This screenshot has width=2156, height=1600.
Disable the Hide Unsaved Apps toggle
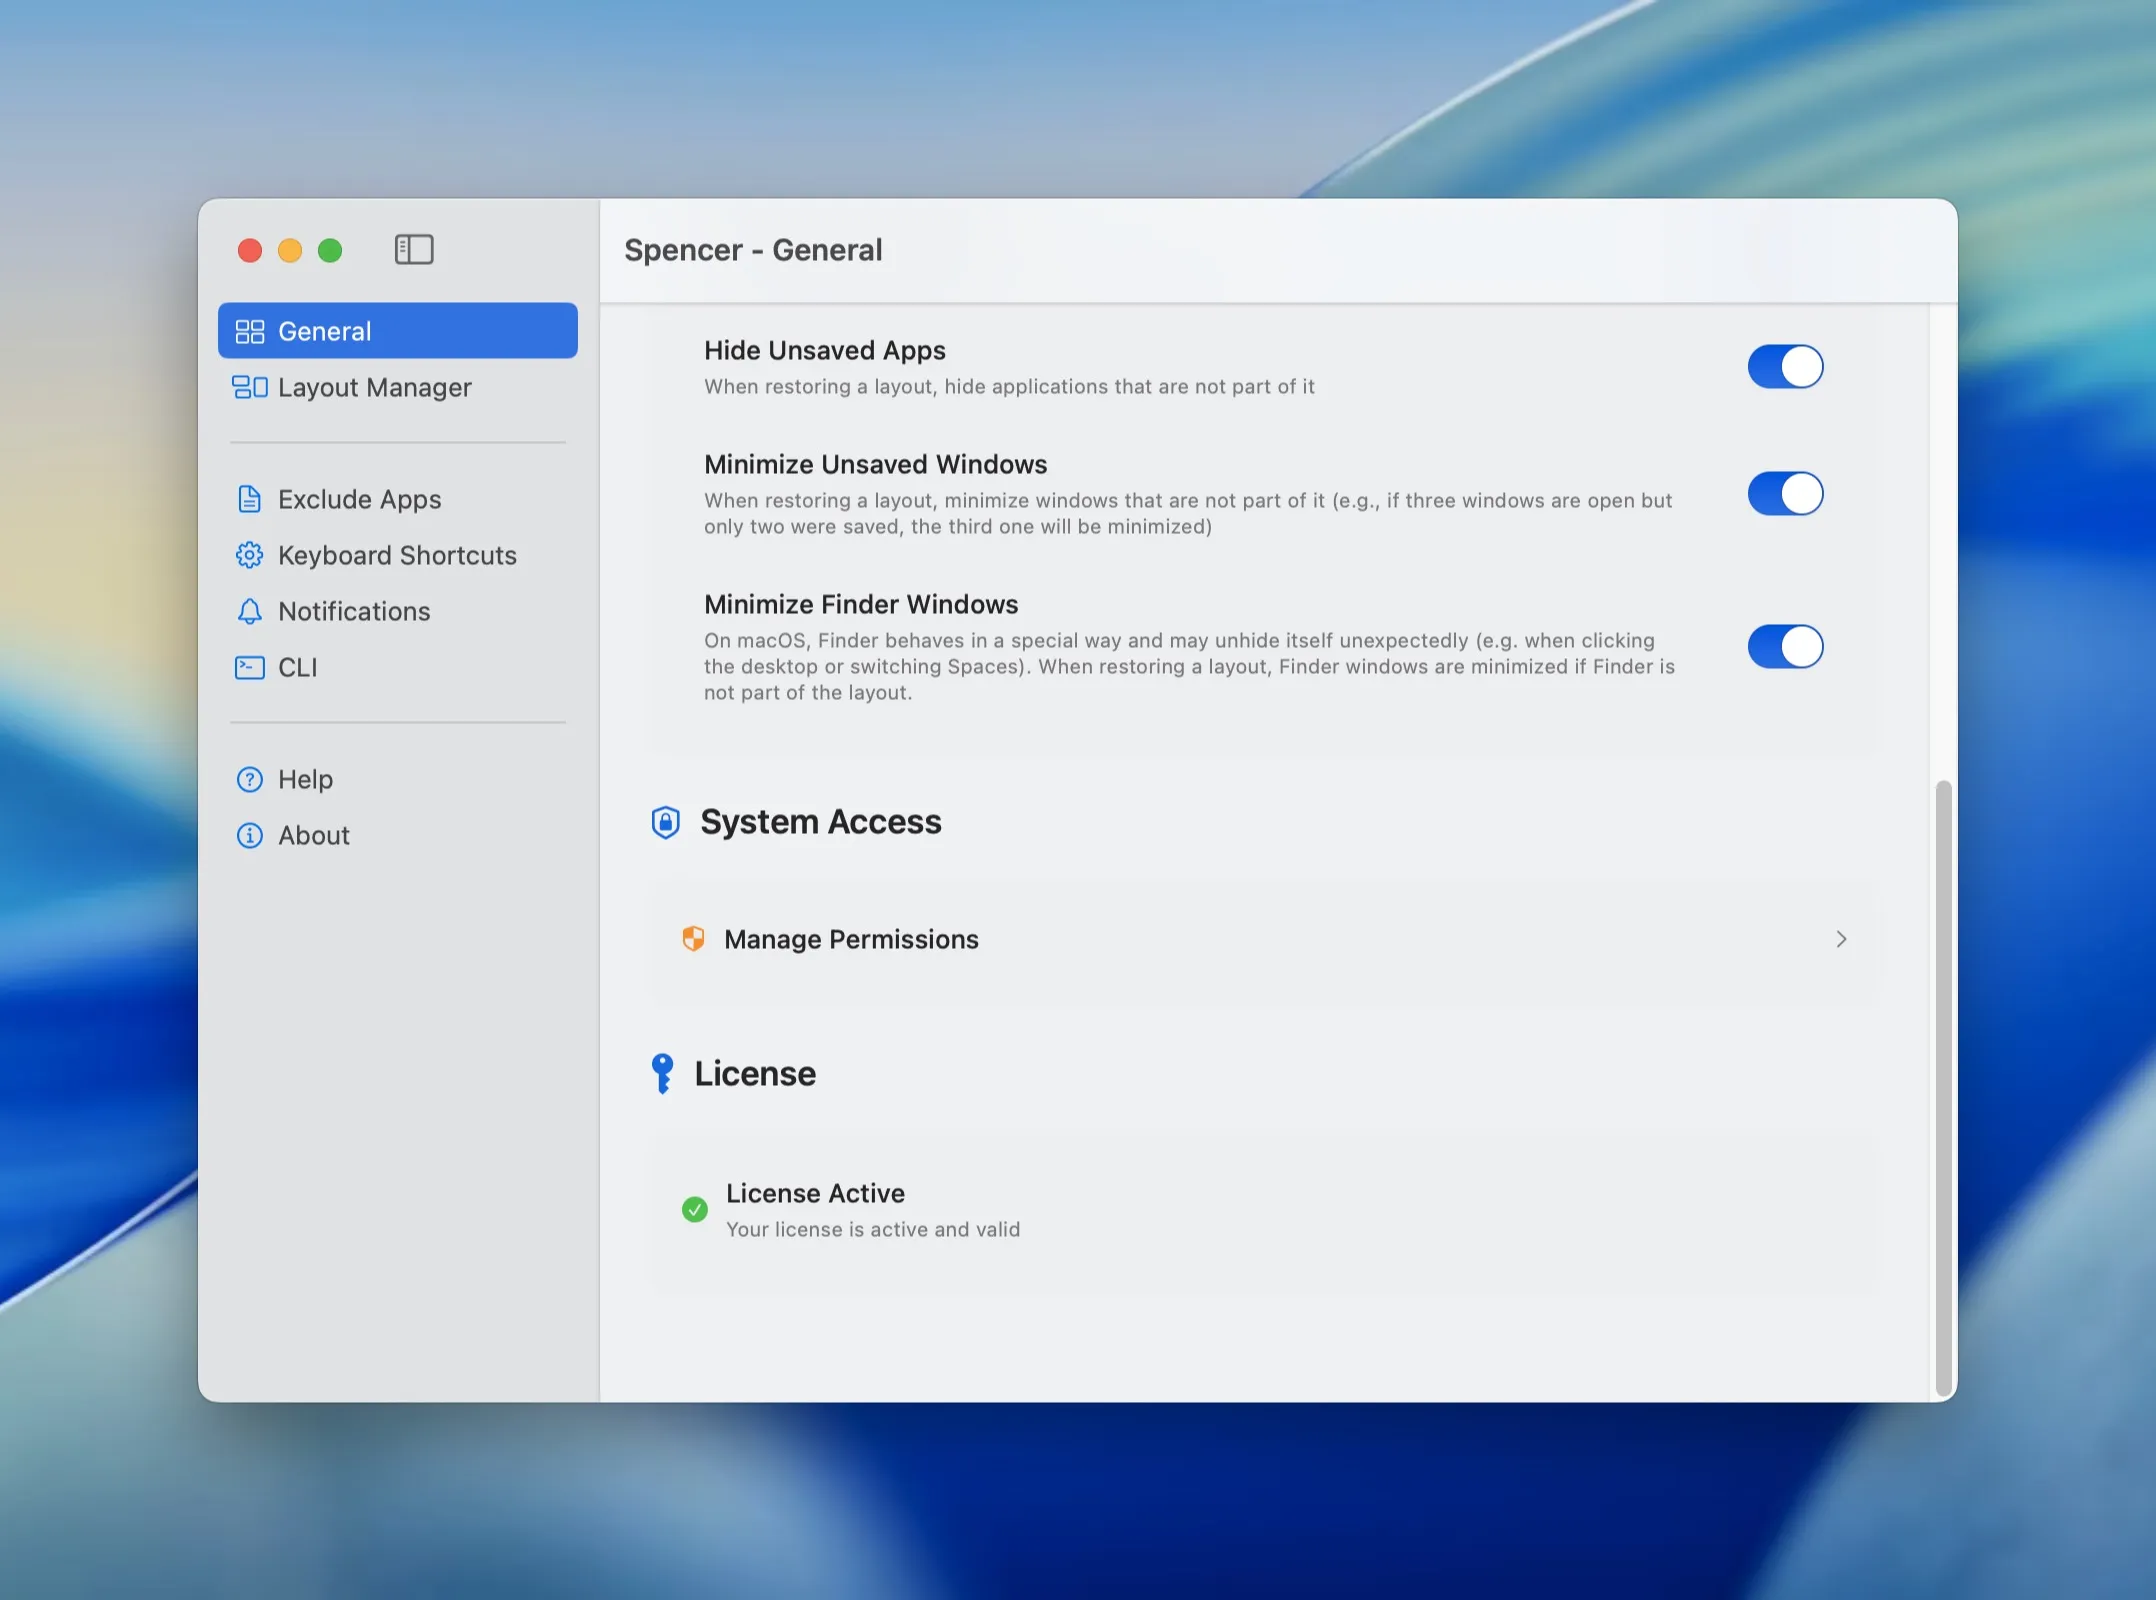click(1784, 366)
